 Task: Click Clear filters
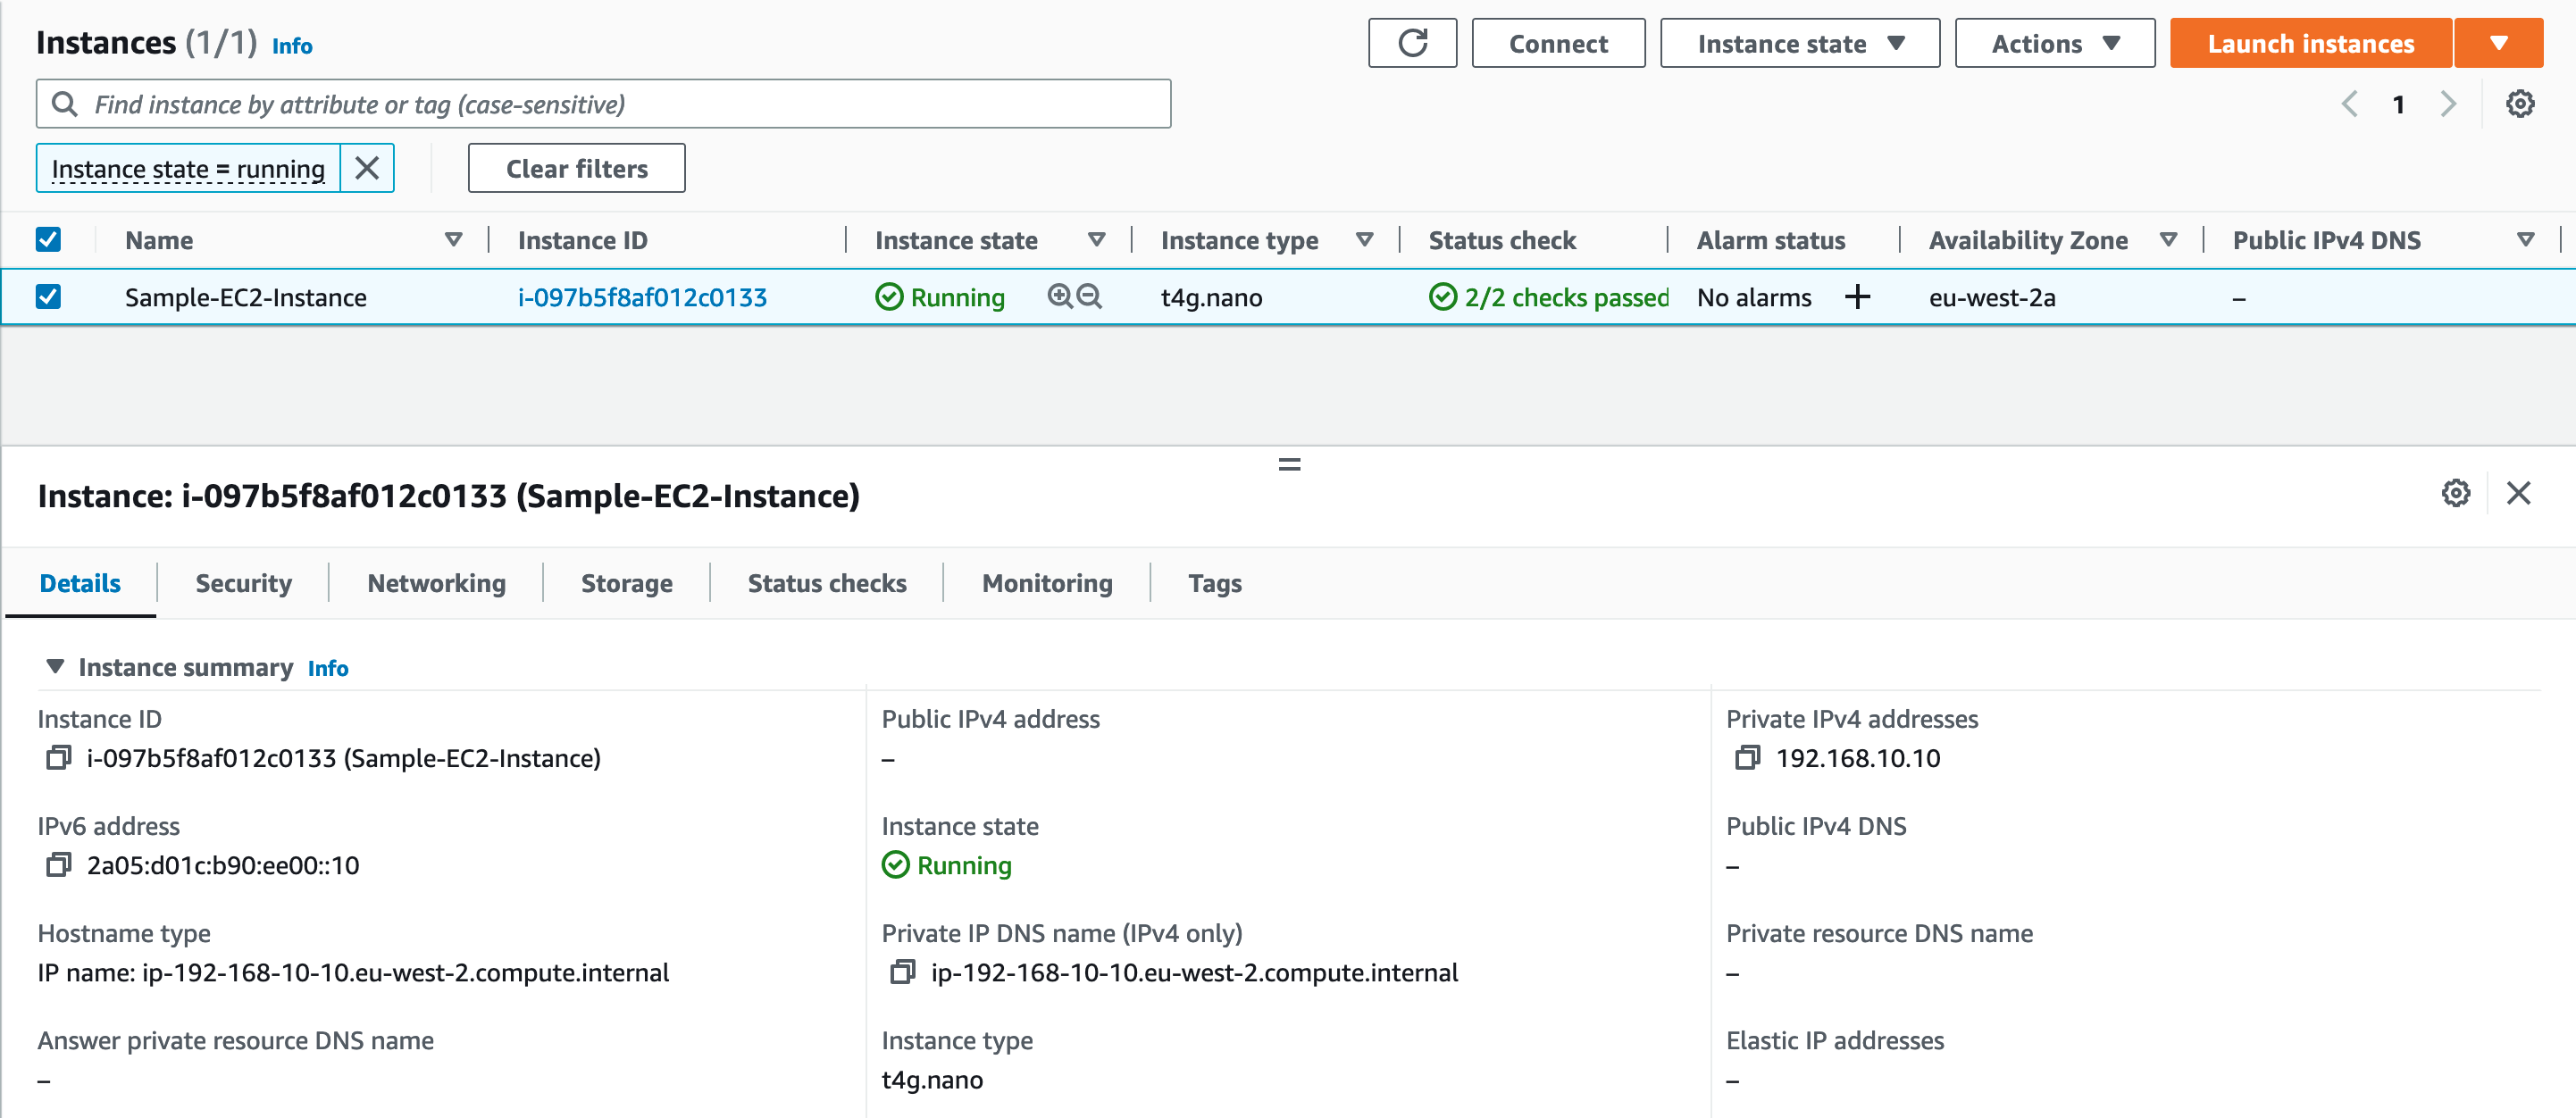576,168
